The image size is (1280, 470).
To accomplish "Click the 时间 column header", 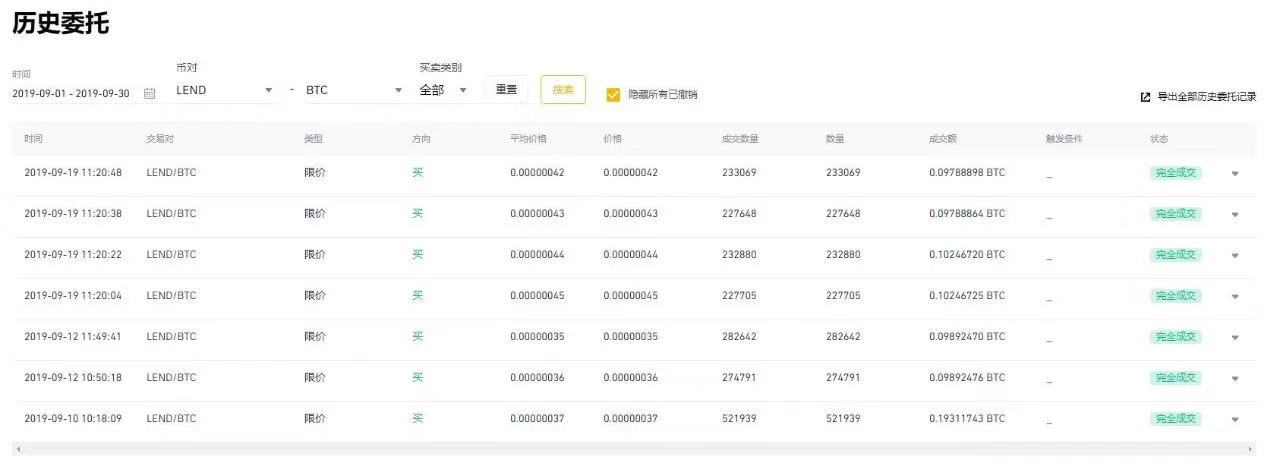I will pos(34,138).
